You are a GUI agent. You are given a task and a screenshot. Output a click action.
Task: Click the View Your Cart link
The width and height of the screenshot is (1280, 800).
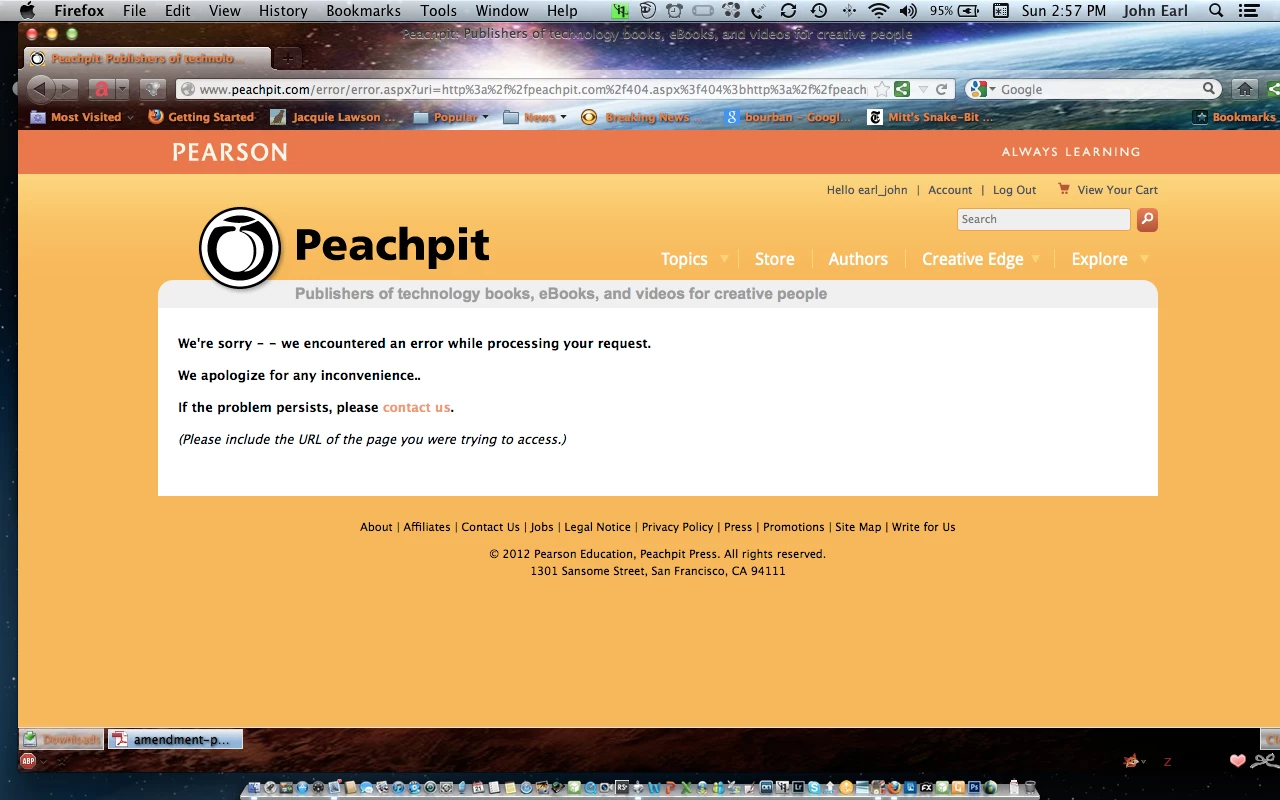(x=1117, y=190)
